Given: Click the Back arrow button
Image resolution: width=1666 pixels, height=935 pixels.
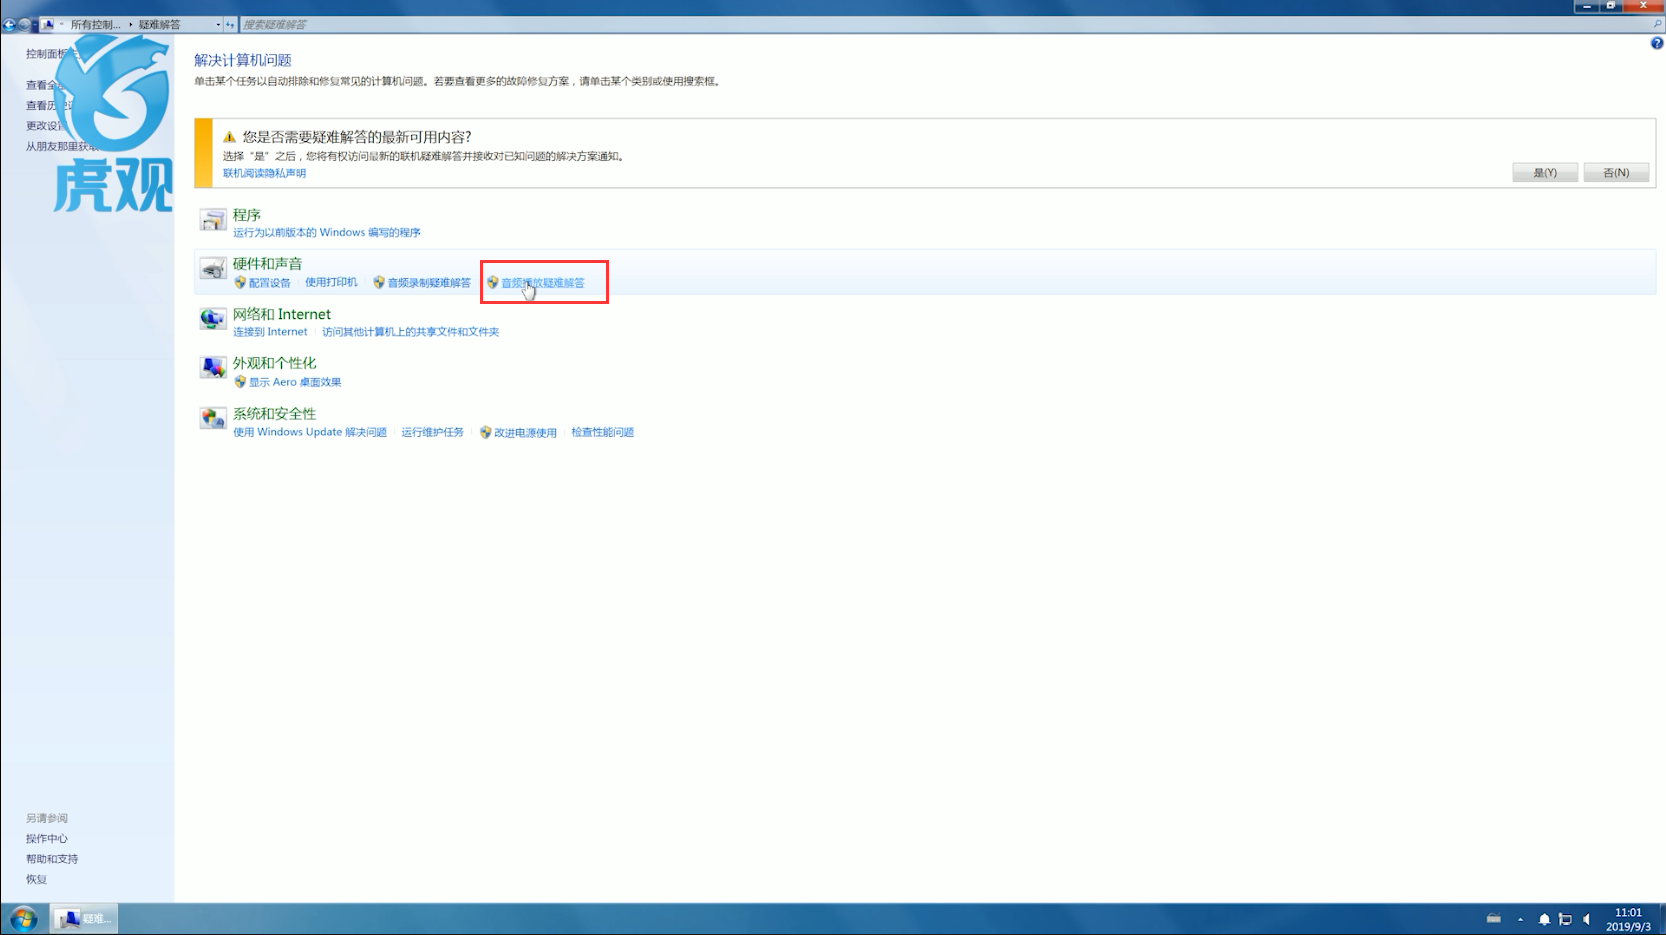Looking at the screenshot, I should 9,24.
